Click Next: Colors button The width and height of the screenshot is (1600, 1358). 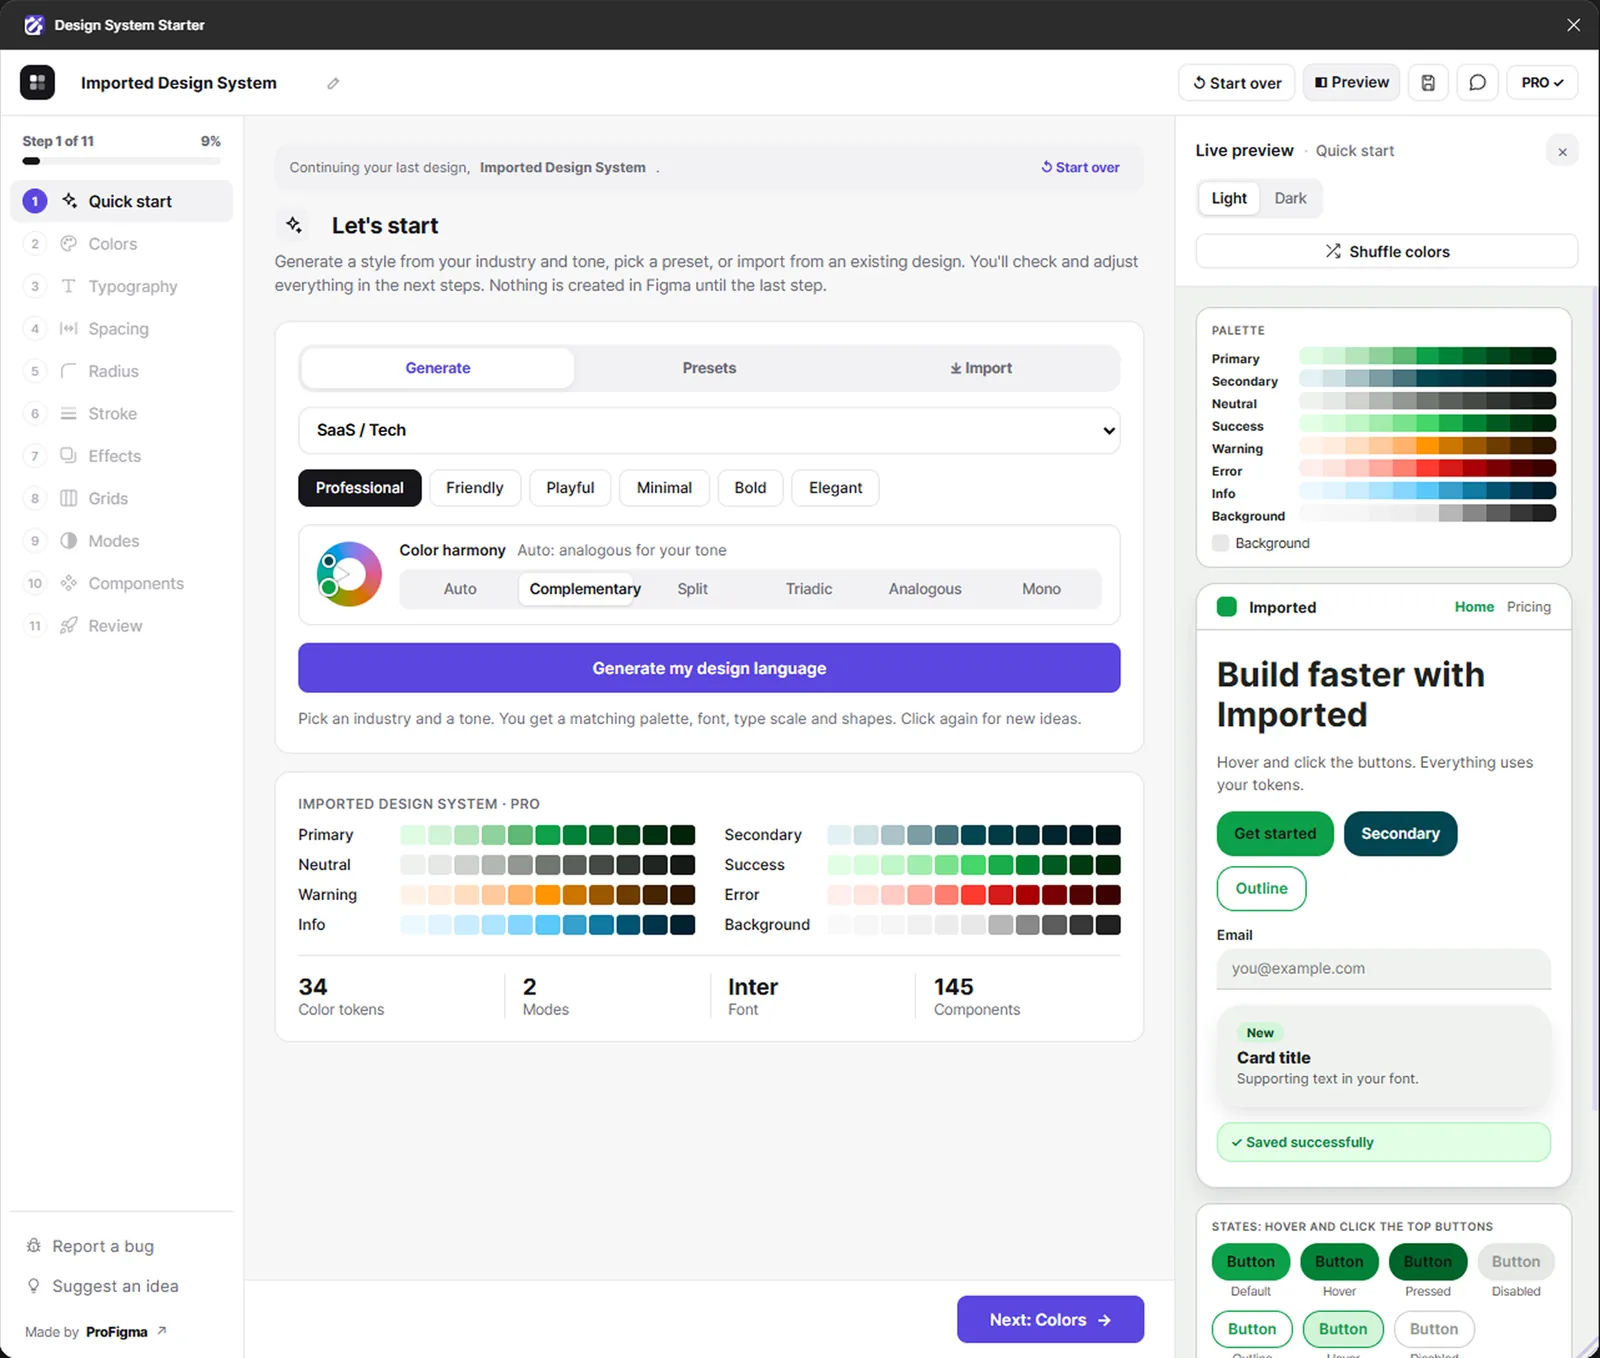coord(1050,1320)
